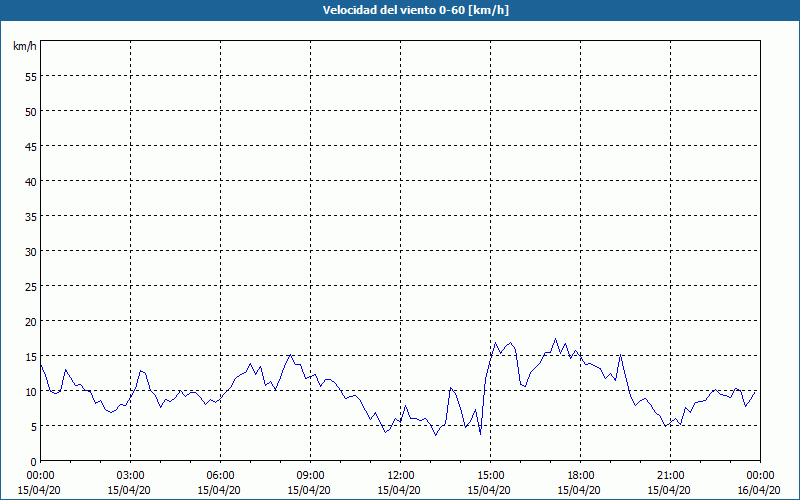Image resolution: width=800 pixels, height=500 pixels.
Task: Click the x-axis label '09:00'
Action: 310,476
